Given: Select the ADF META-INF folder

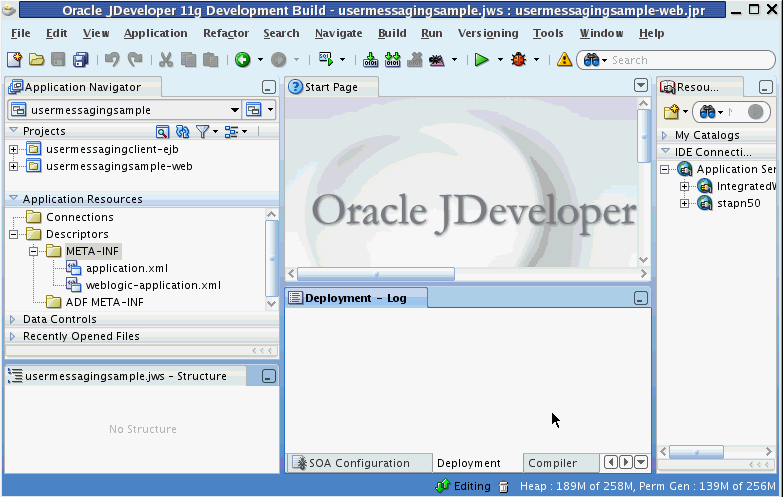Looking at the screenshot, I should (x=105, y=302).
